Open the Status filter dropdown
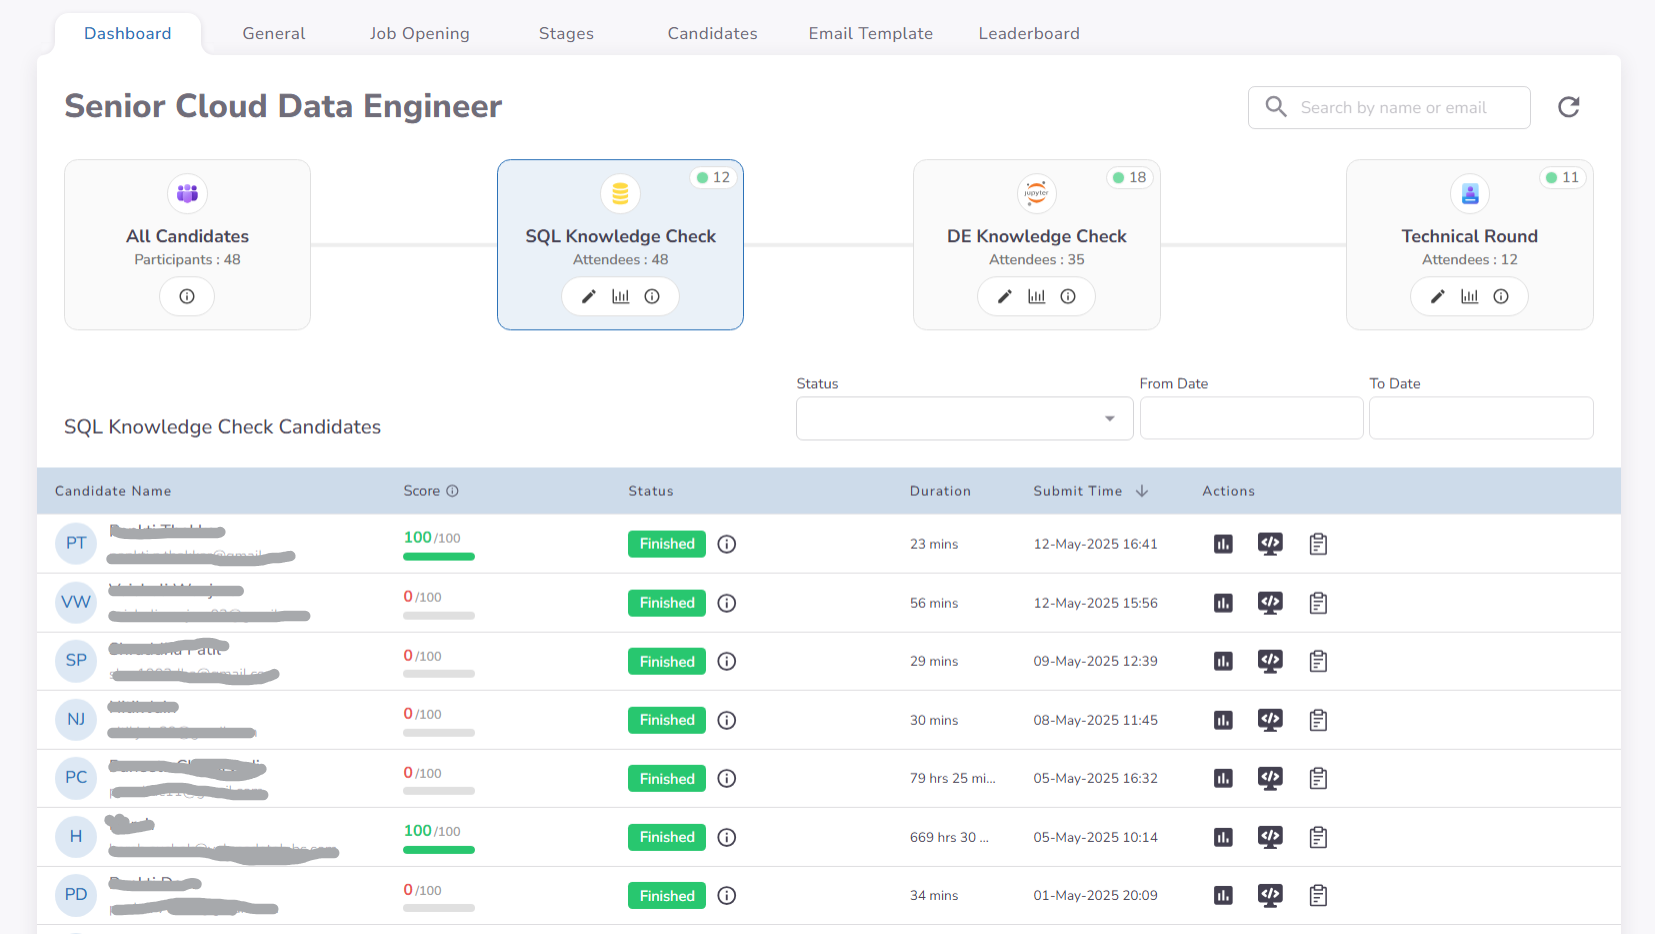This screenshot has width=1655, height=934. (x=963, y=418)
